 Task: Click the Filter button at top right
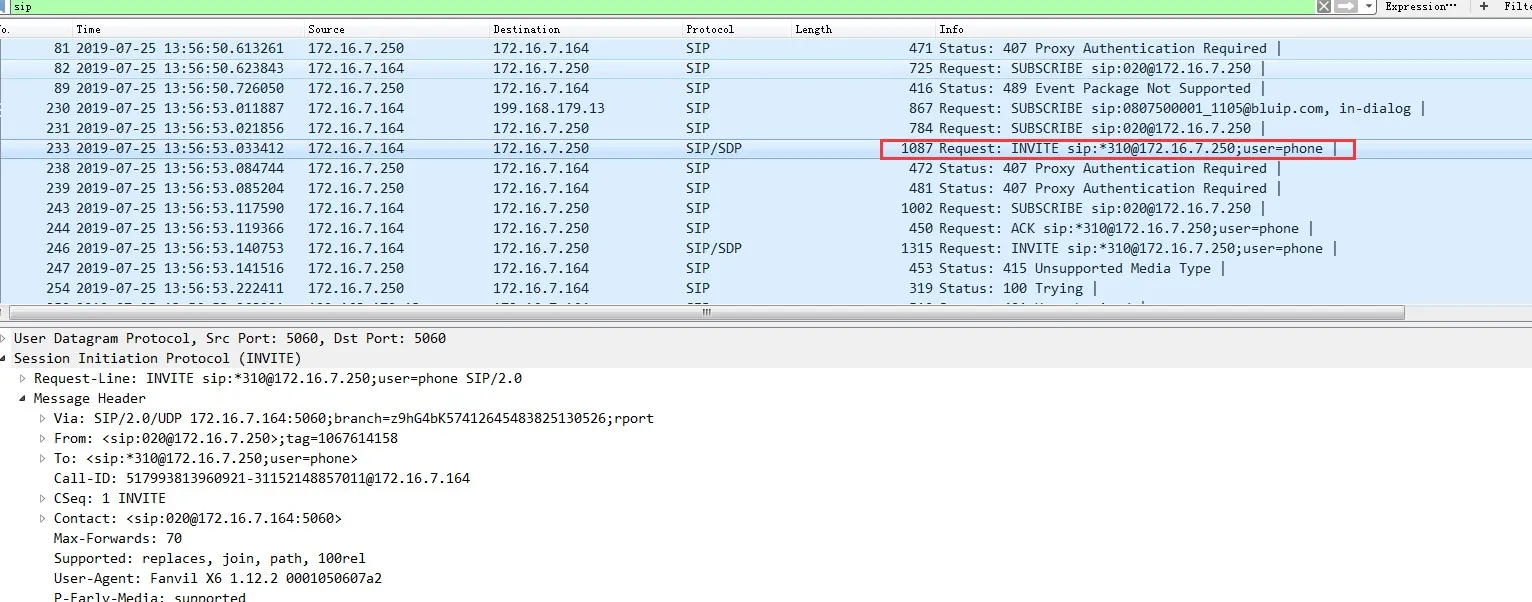pos(1518,7)
